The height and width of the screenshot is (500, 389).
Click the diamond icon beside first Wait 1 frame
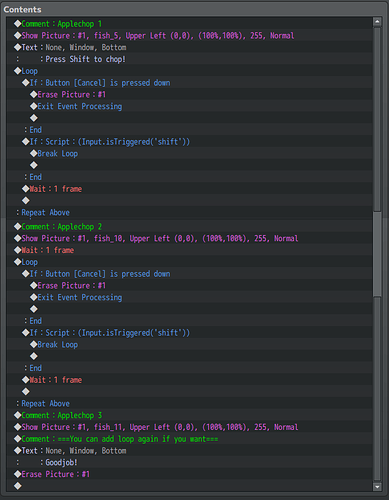coord(25,189)
